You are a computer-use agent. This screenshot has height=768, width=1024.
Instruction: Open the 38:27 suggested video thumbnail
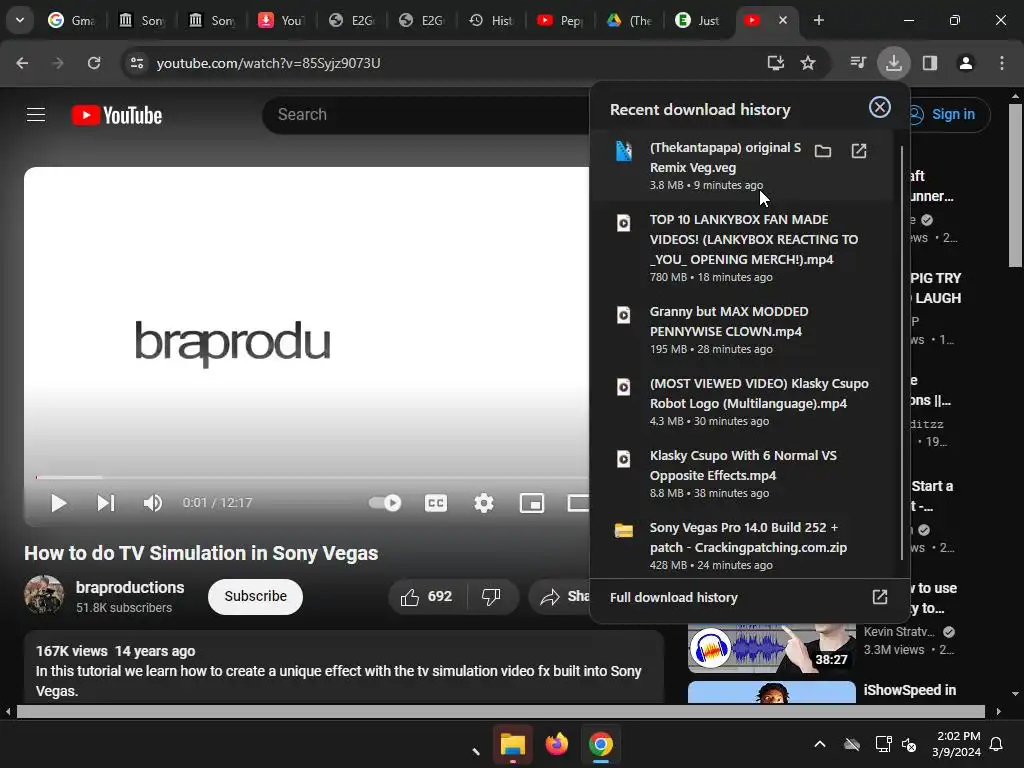pos(772,648)
